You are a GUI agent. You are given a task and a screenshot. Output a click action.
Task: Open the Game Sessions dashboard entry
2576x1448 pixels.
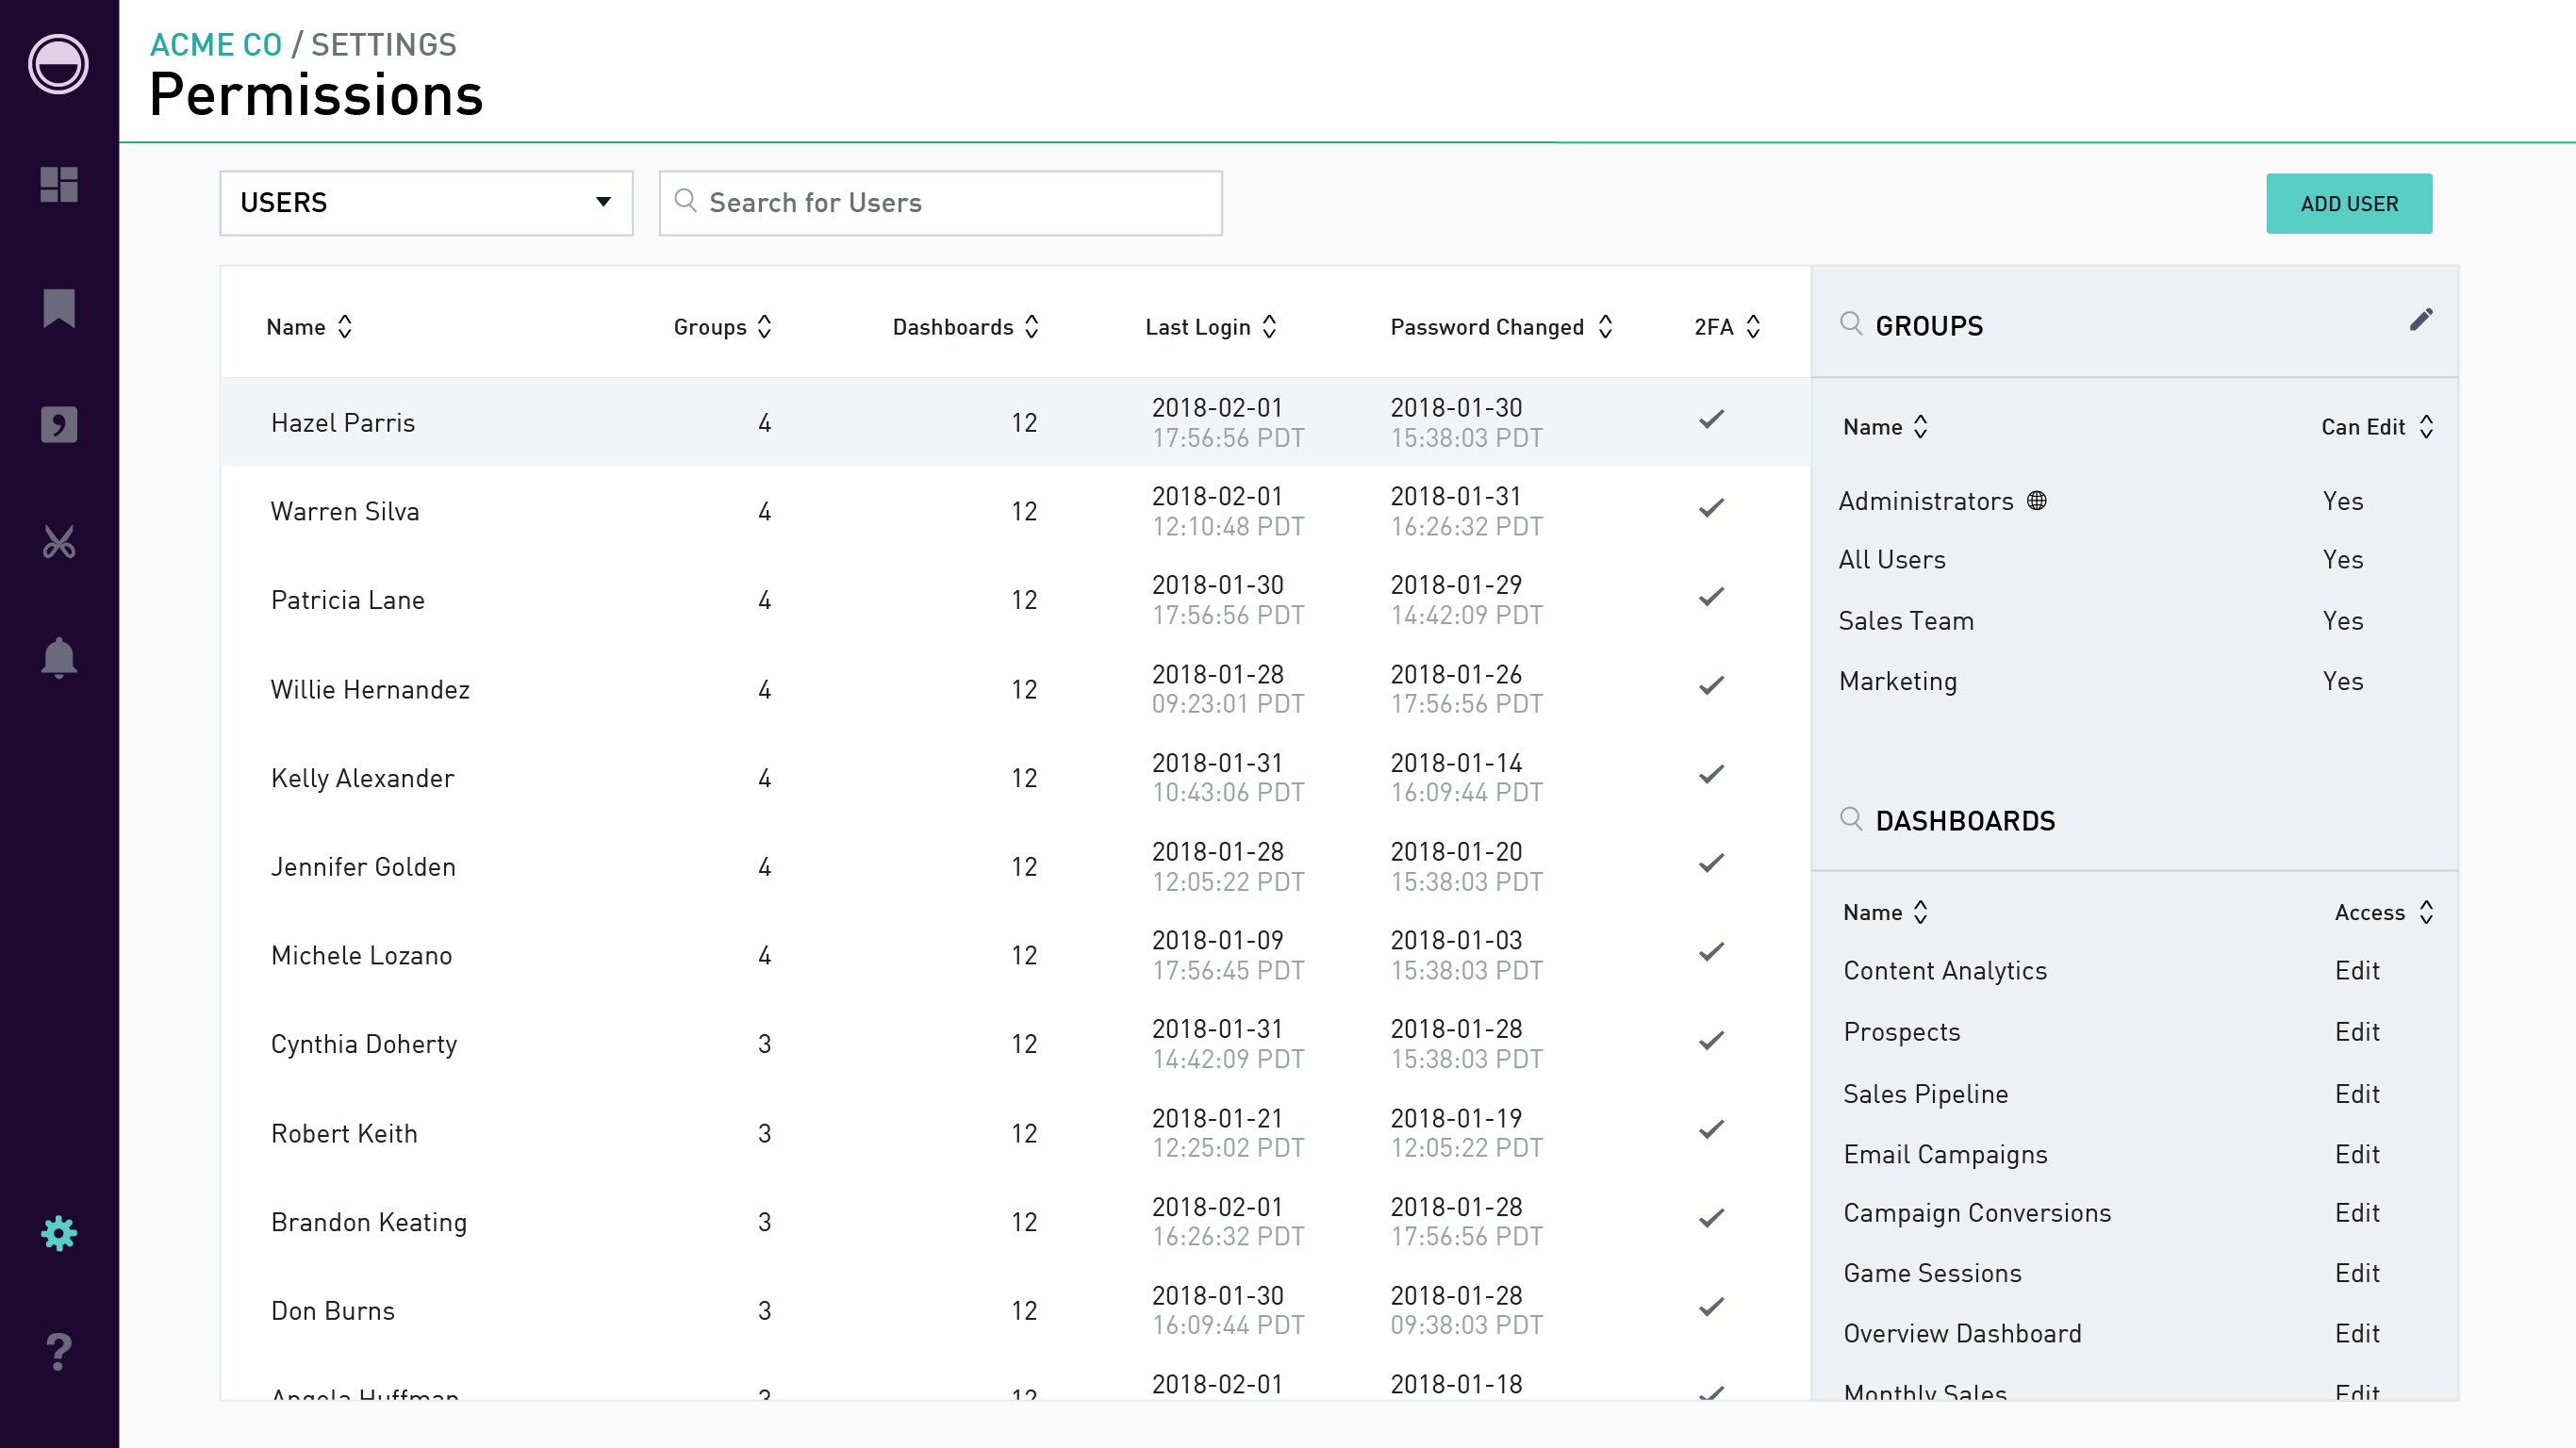(1932, 1273)
